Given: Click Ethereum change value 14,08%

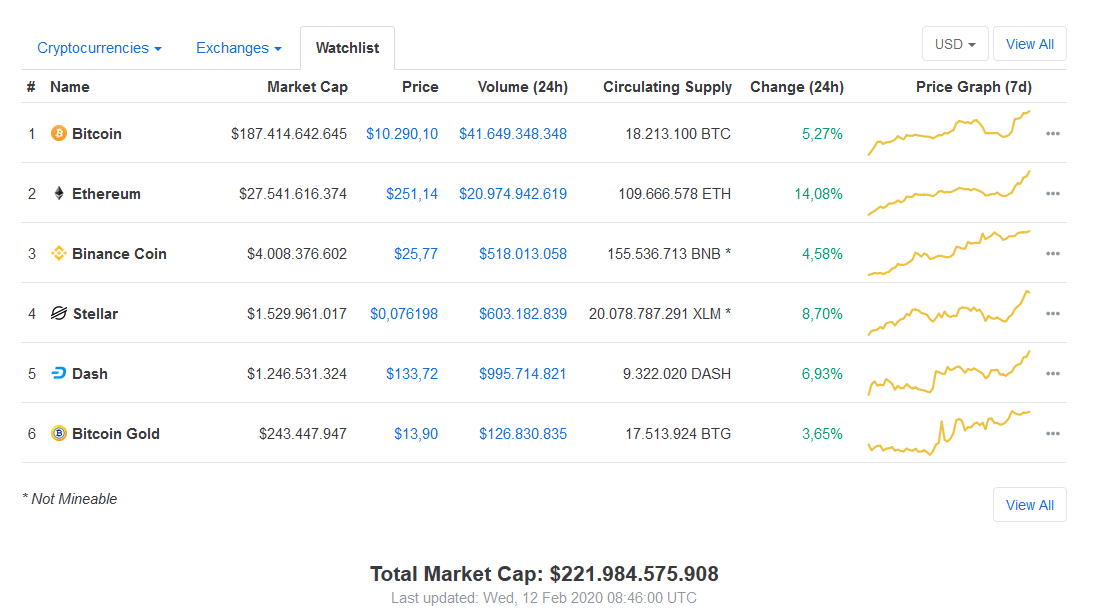Looking at the screenshot, I should pyautogui.click(x=818, y=194).
